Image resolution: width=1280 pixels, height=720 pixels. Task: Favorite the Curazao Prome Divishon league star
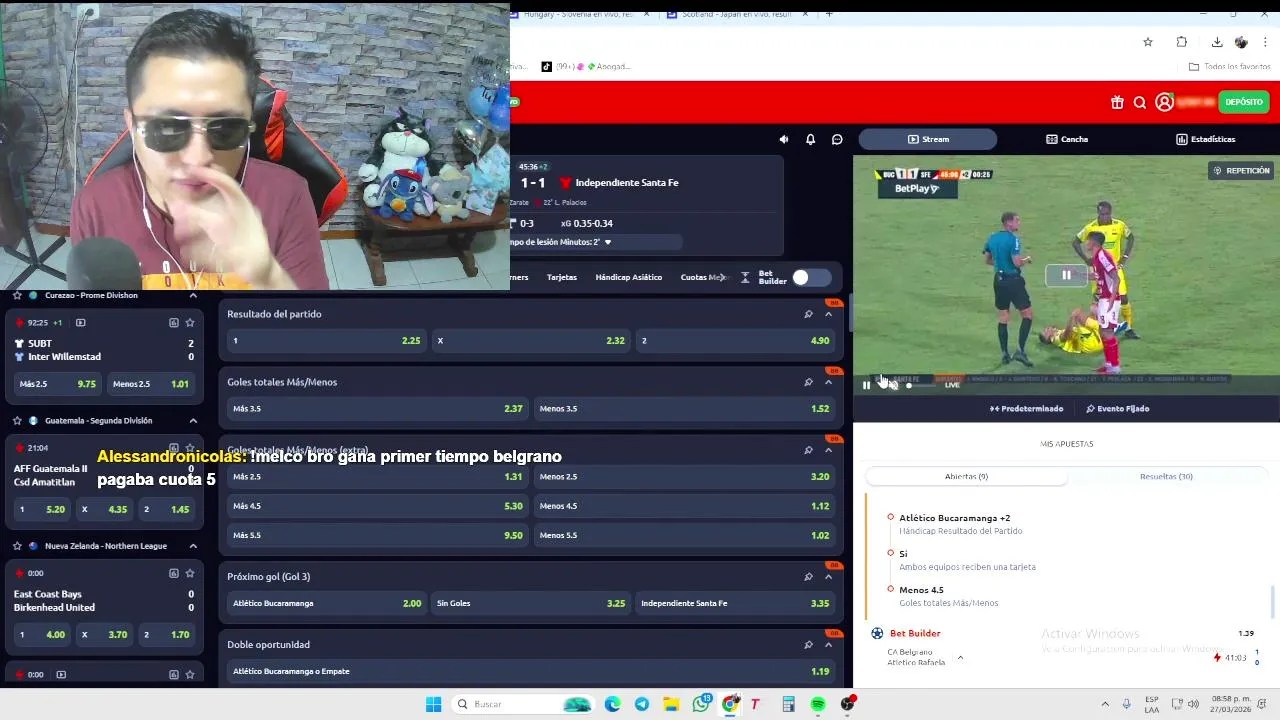[x=17, y=296]
